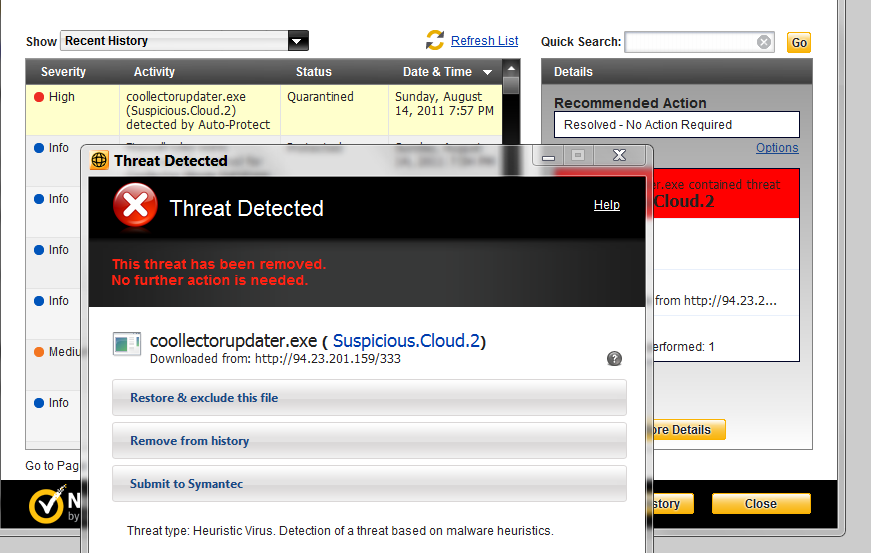
Task: Click the Activity column header
Action: click(x=154, y=72)
